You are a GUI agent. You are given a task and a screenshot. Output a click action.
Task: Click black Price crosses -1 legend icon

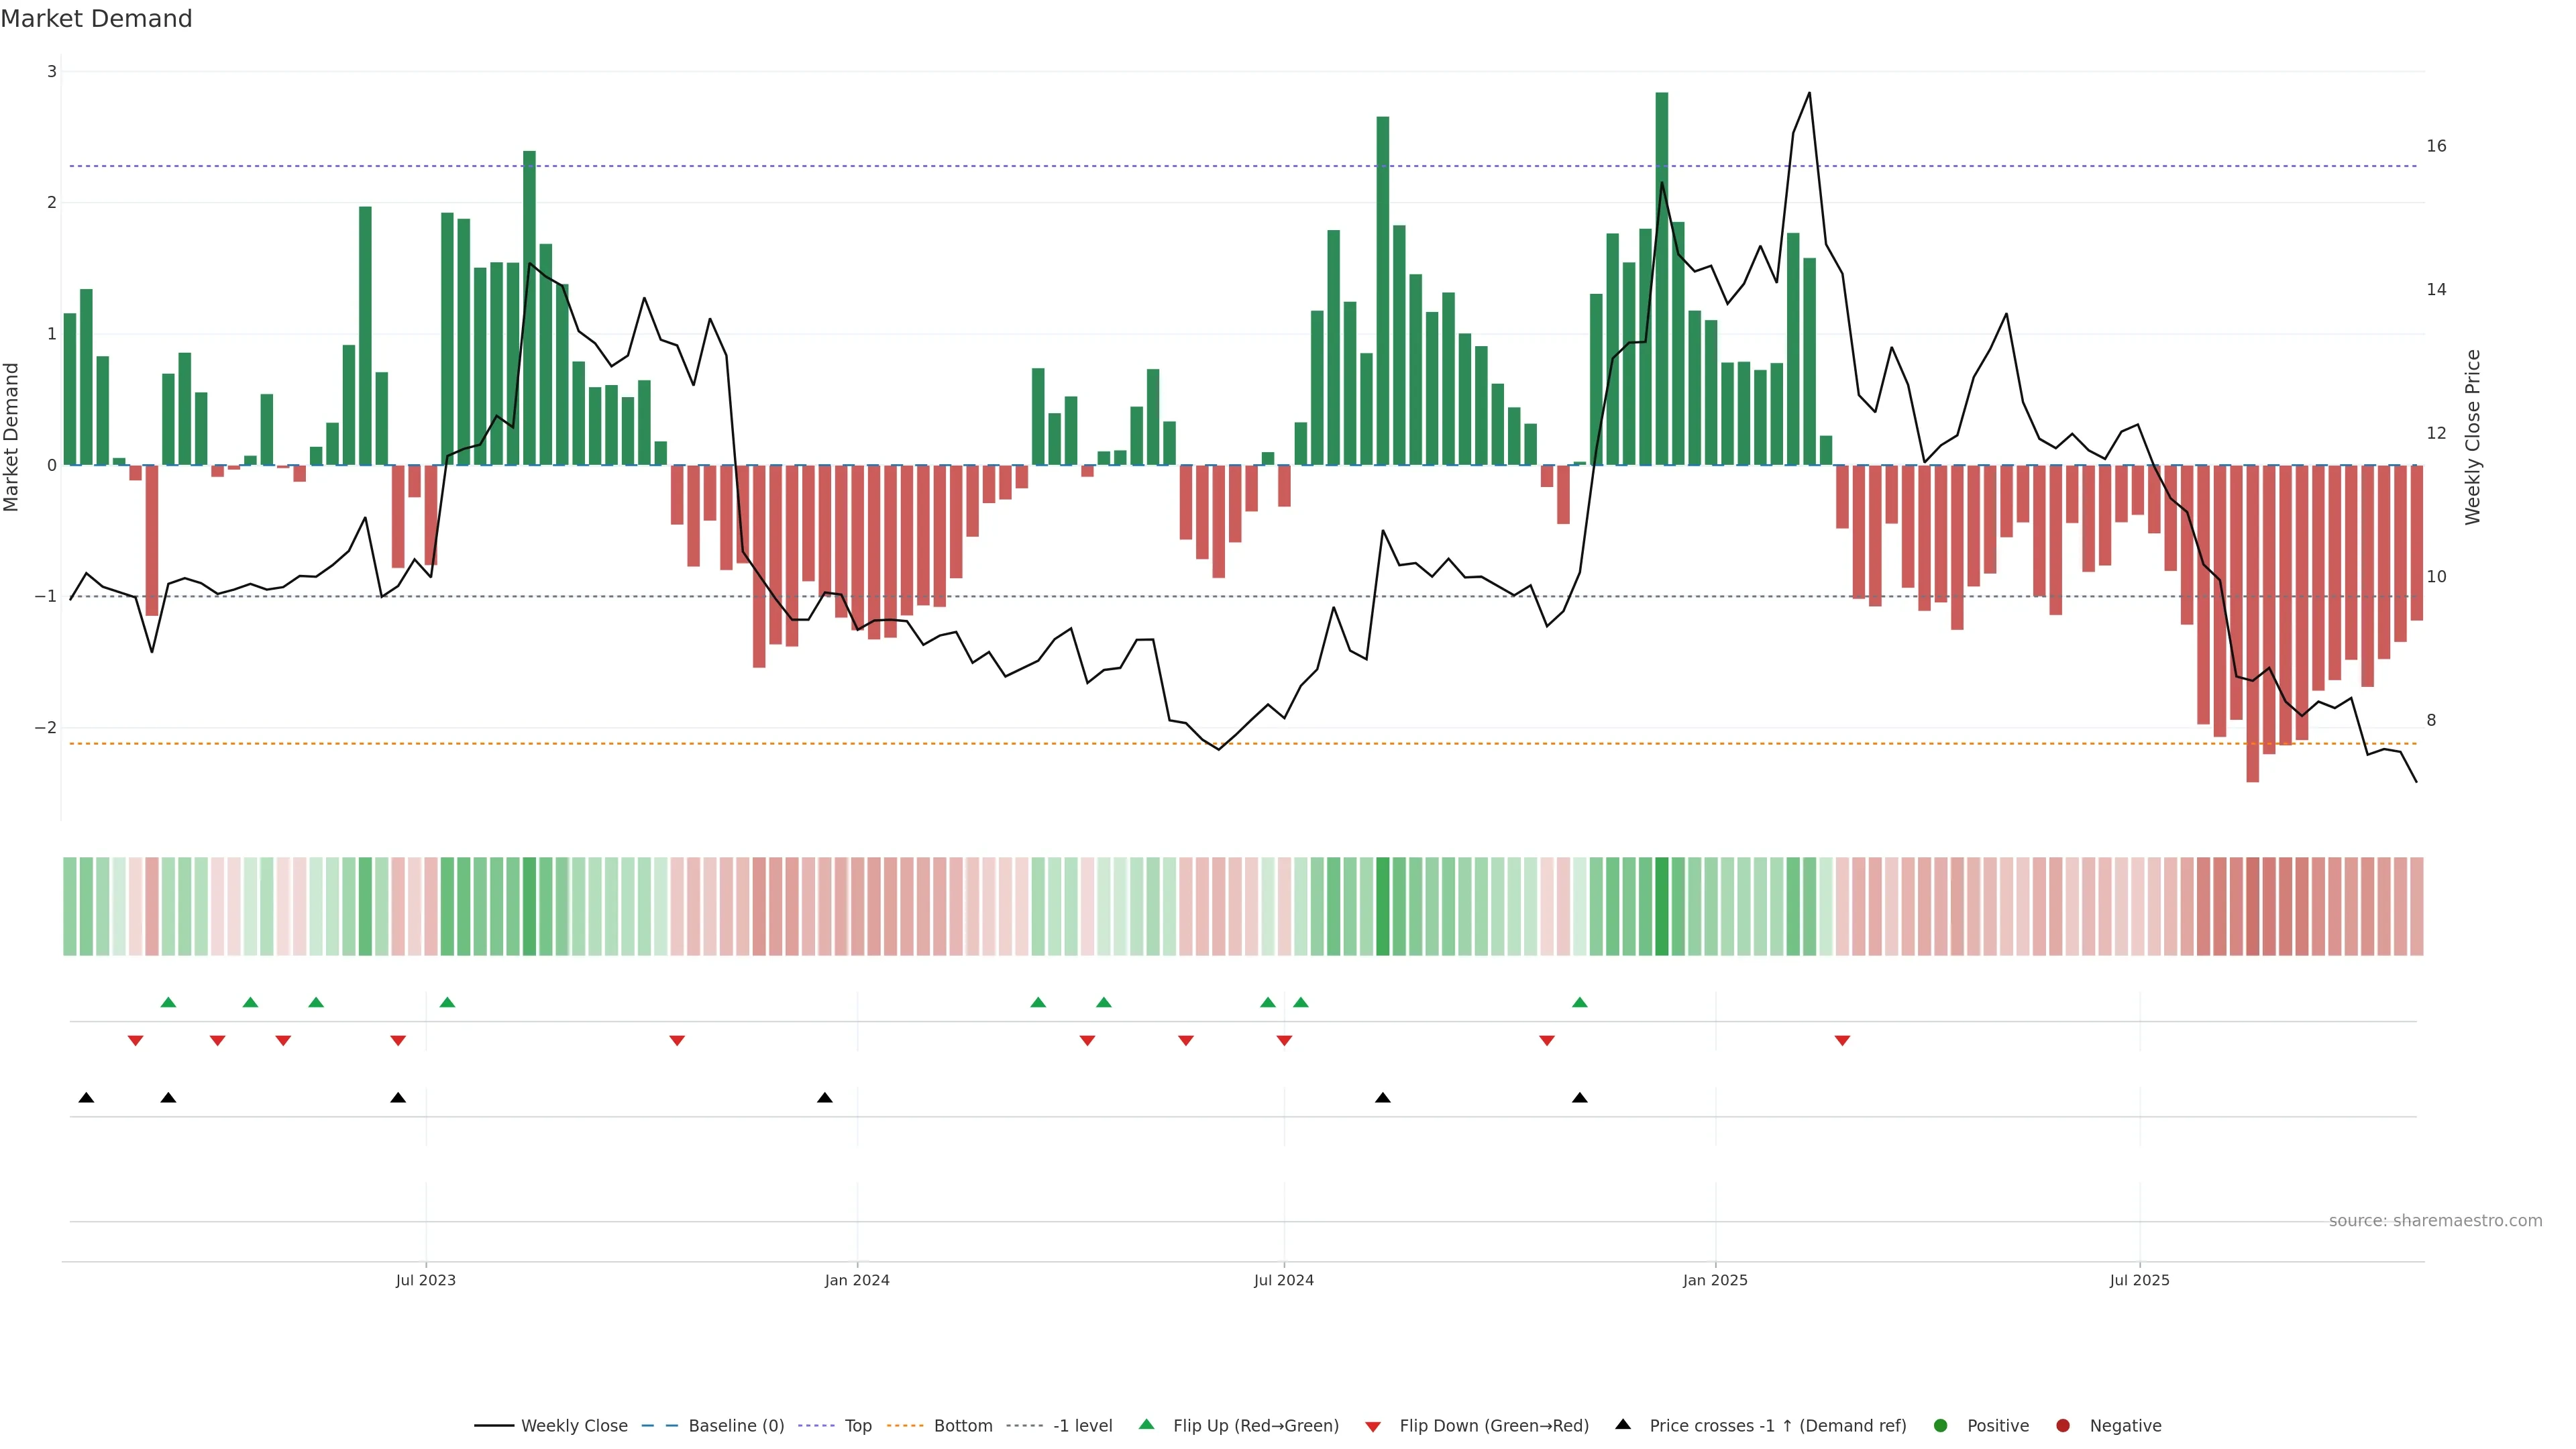click(x=1623, y=1425)
